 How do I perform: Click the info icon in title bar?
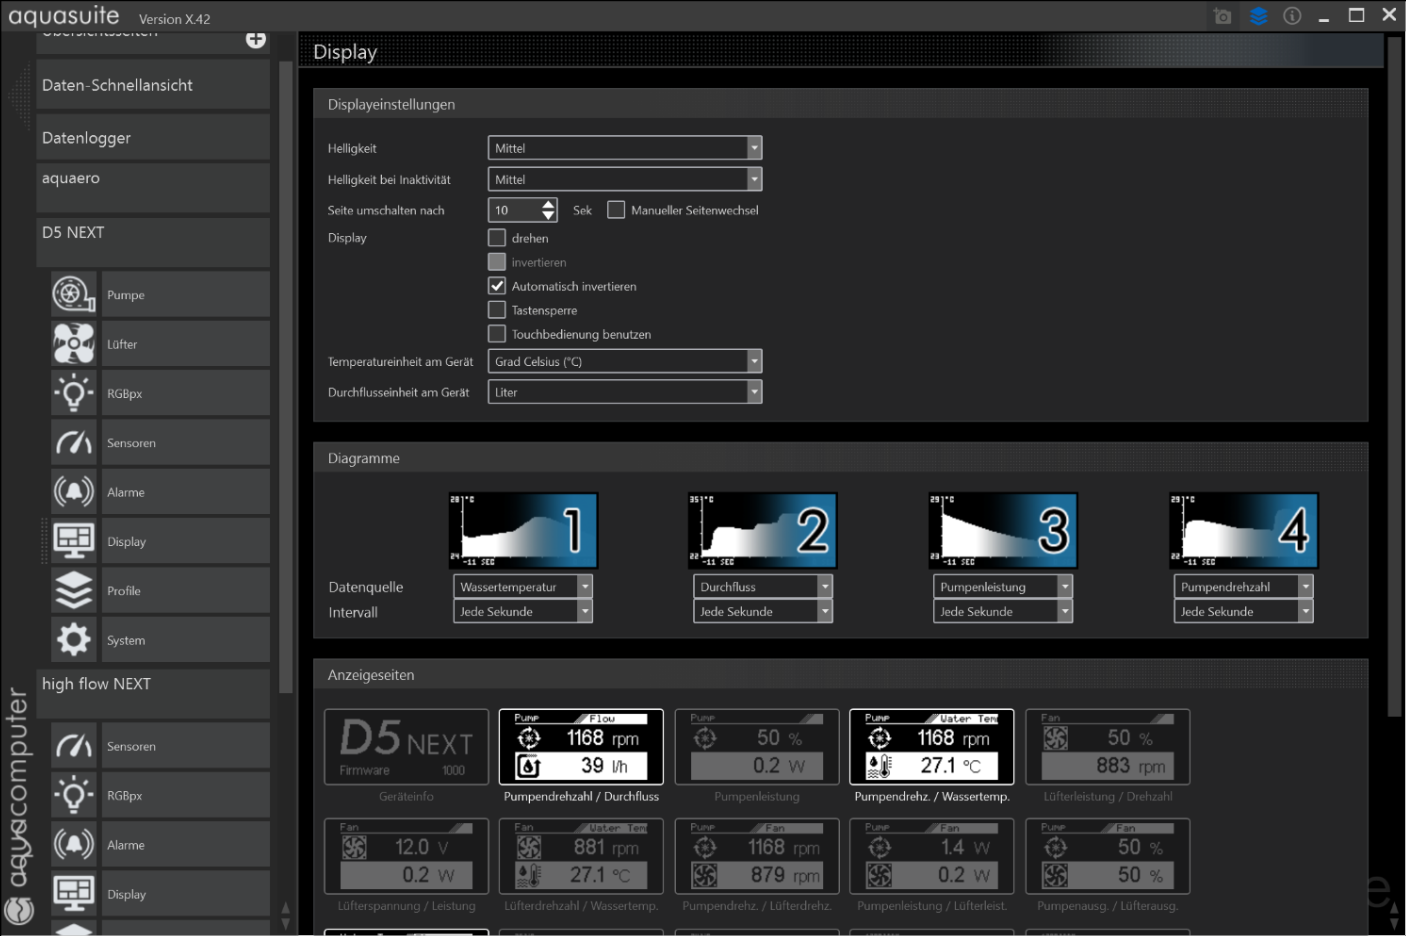click(1292, 16)
